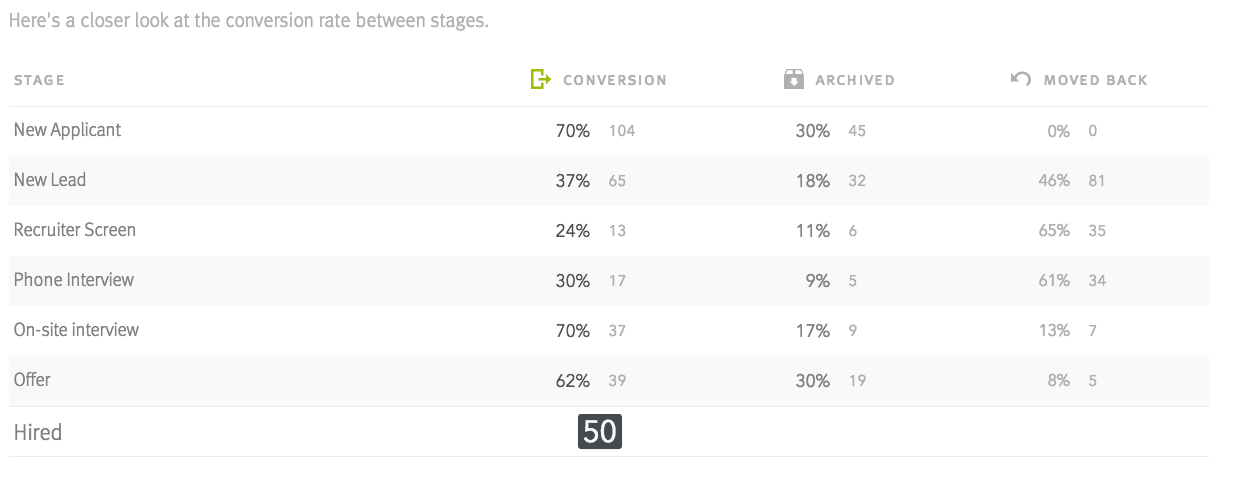Click New Applicant 70% conversion value
Viewport: 1238px width, 485px height.
tap(573, 131)
